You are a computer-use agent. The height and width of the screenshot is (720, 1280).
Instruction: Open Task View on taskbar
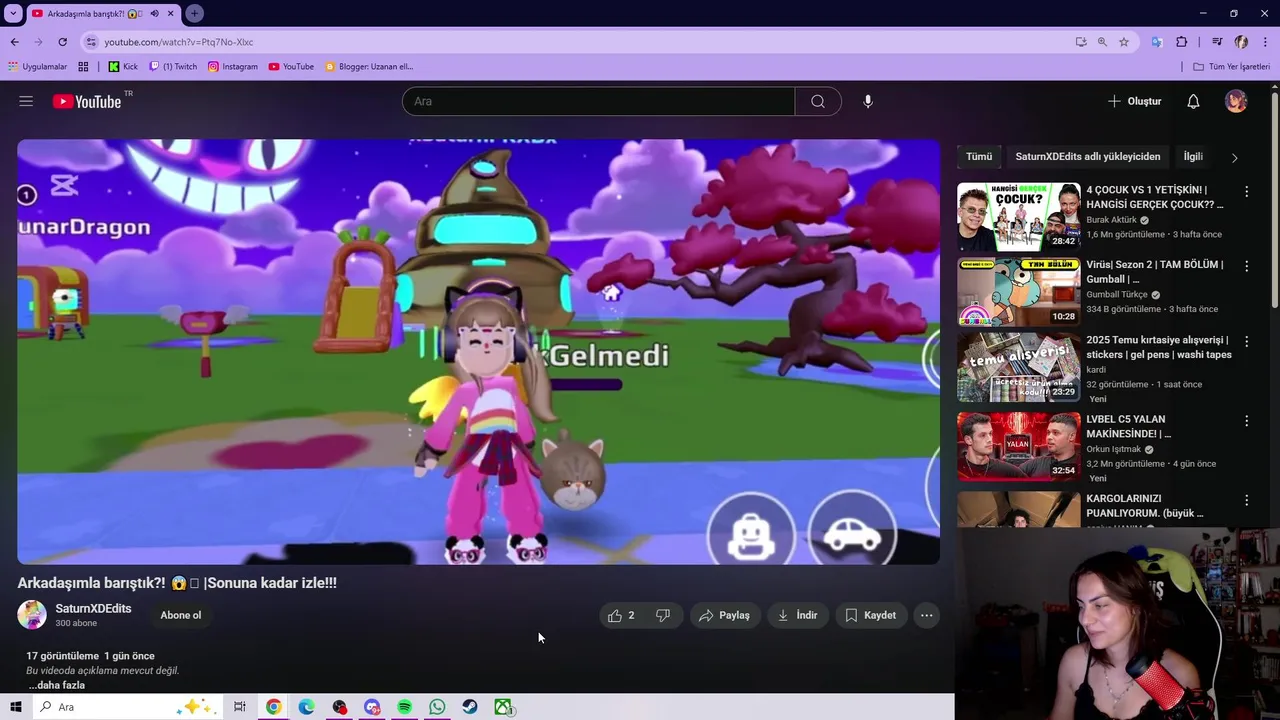point(240,707)
